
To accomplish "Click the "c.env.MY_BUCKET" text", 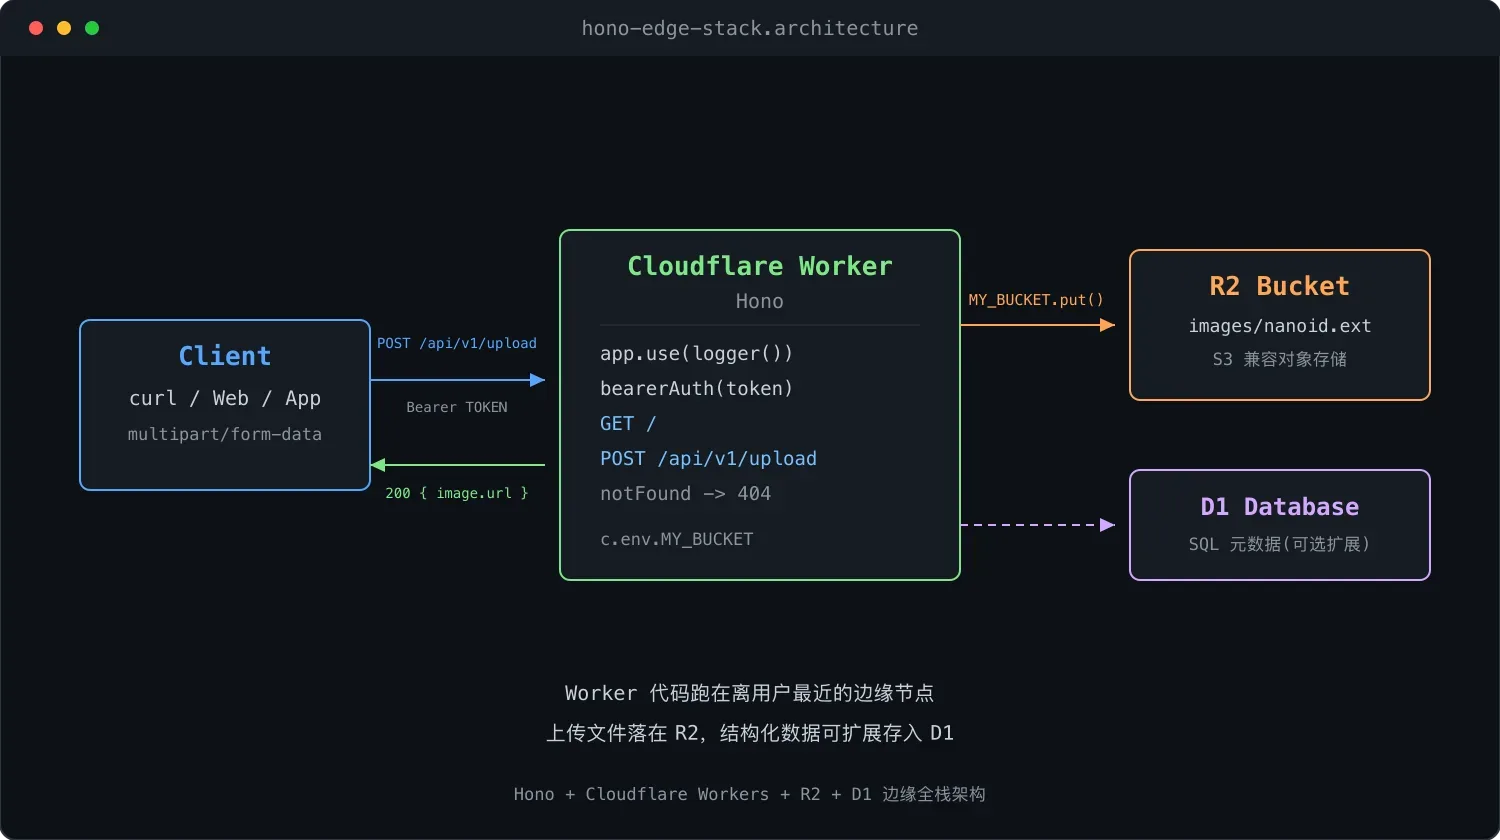I will point(677,539).
